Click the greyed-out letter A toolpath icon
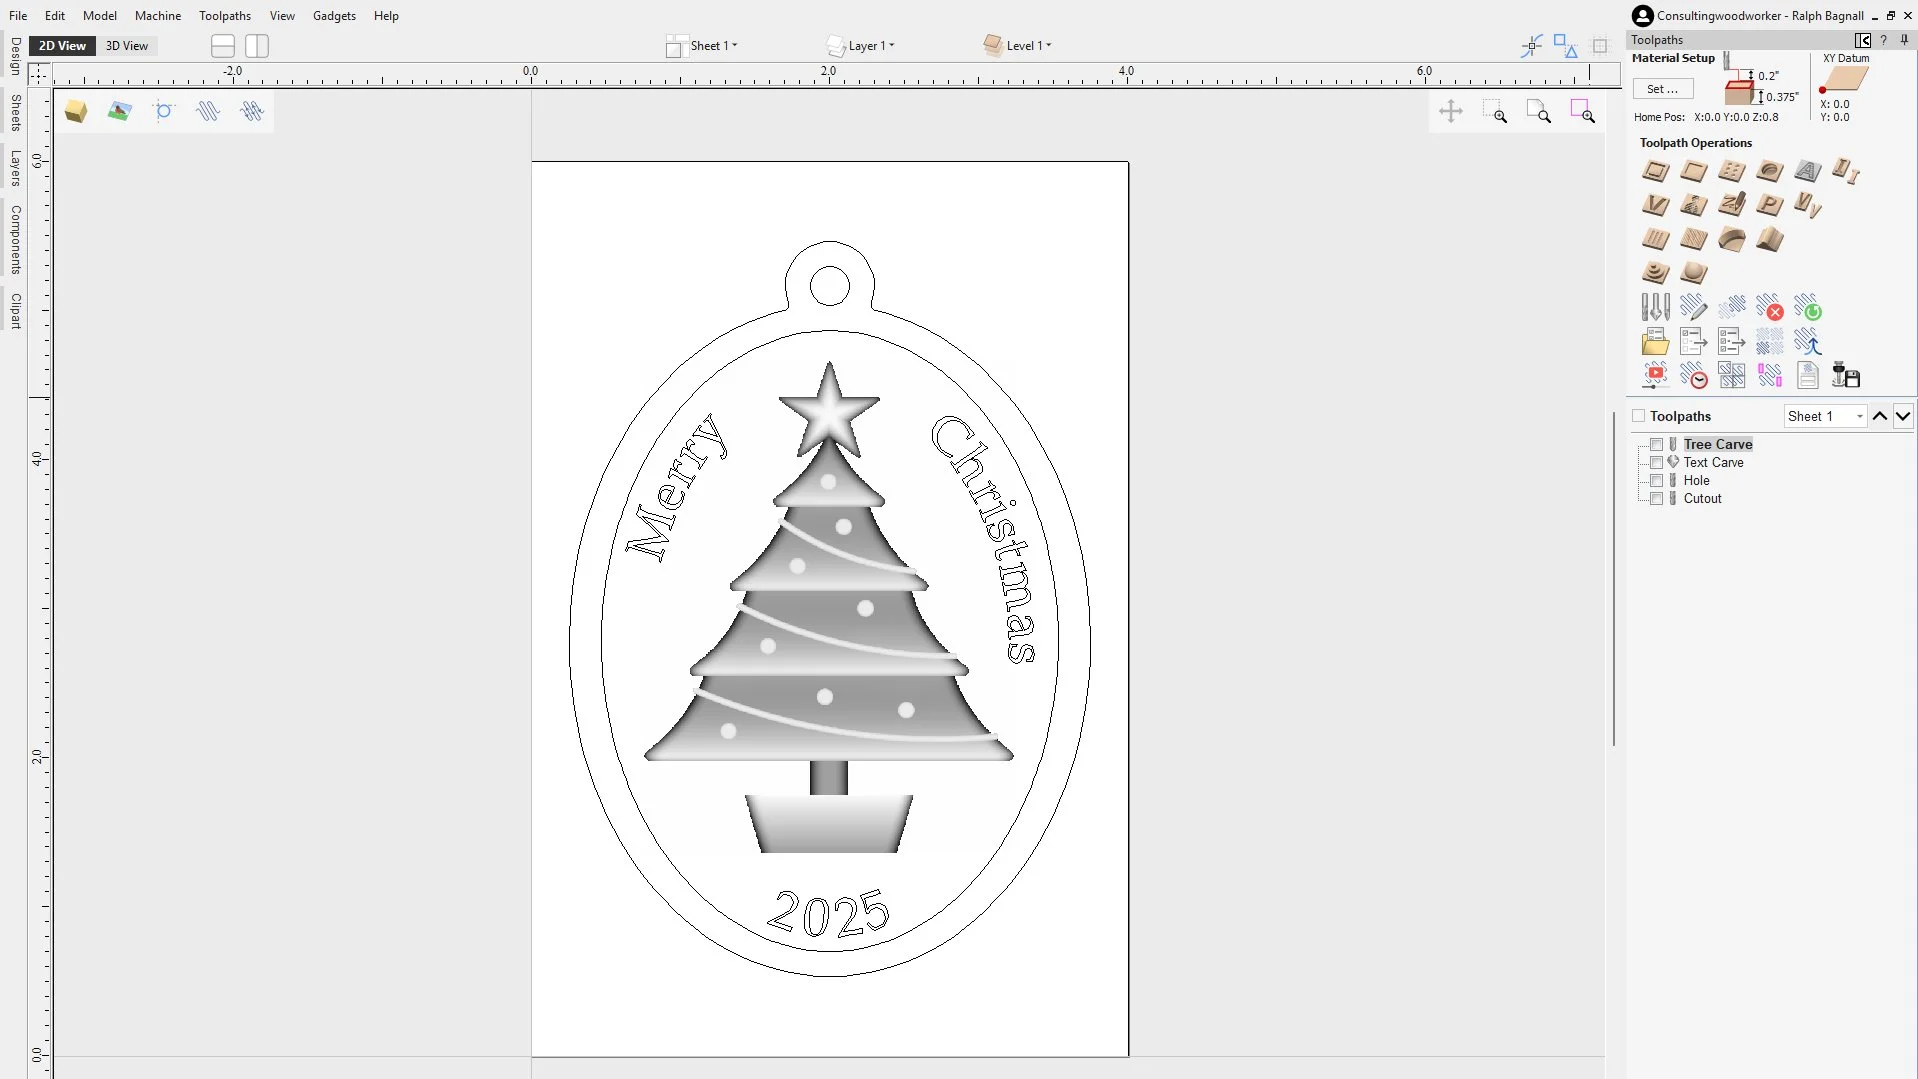1918x1079 pixels. point(1808,171)
